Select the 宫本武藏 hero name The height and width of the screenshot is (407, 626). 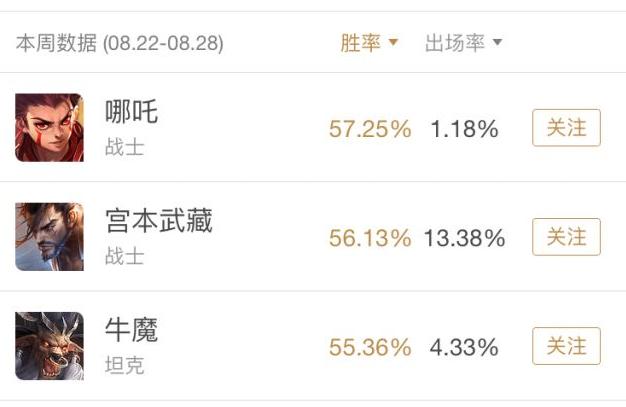click(x=158, y=220)
